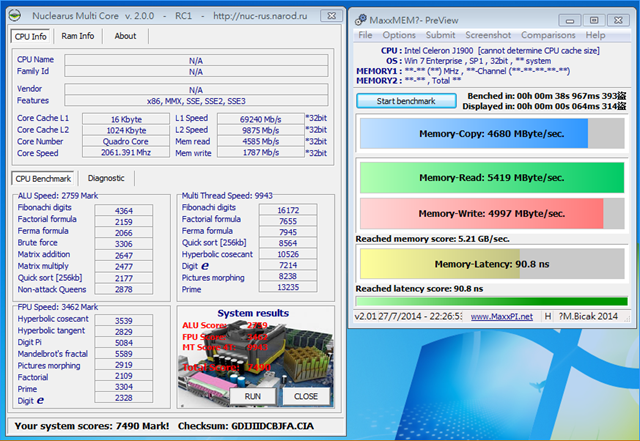
Task: Click the CPU Intel Celeron J1900 info line
Action: tap(490, 51)
